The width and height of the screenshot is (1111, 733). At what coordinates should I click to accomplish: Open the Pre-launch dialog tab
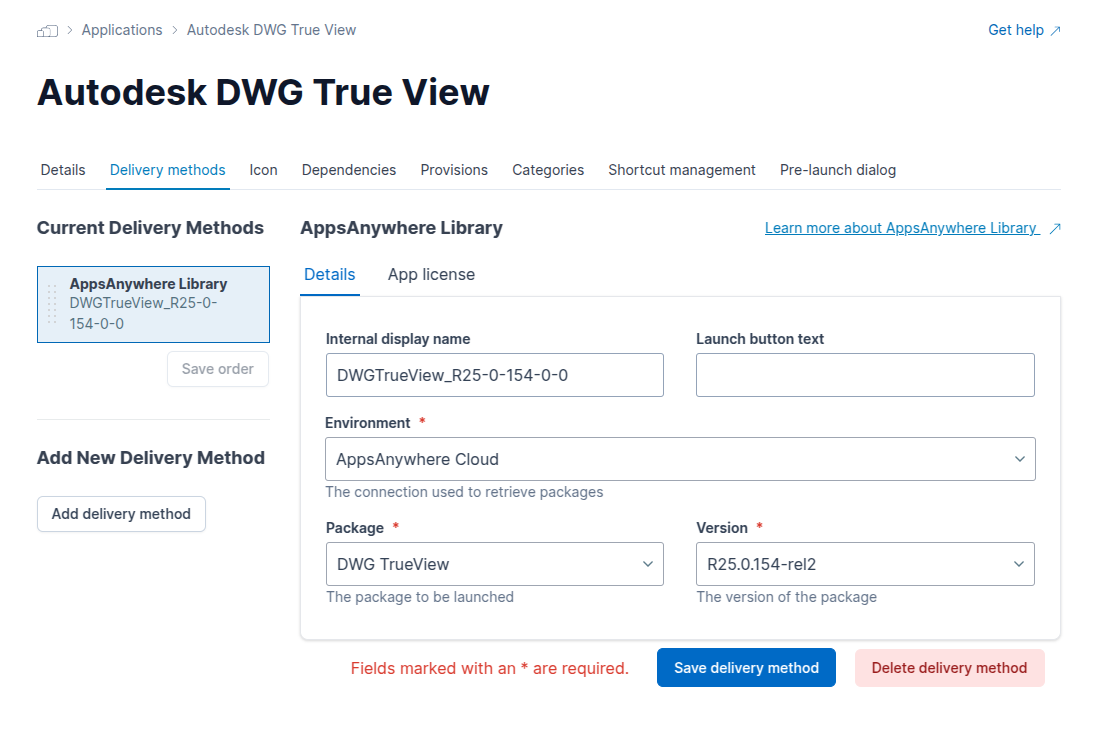click(x=838, y=170)
